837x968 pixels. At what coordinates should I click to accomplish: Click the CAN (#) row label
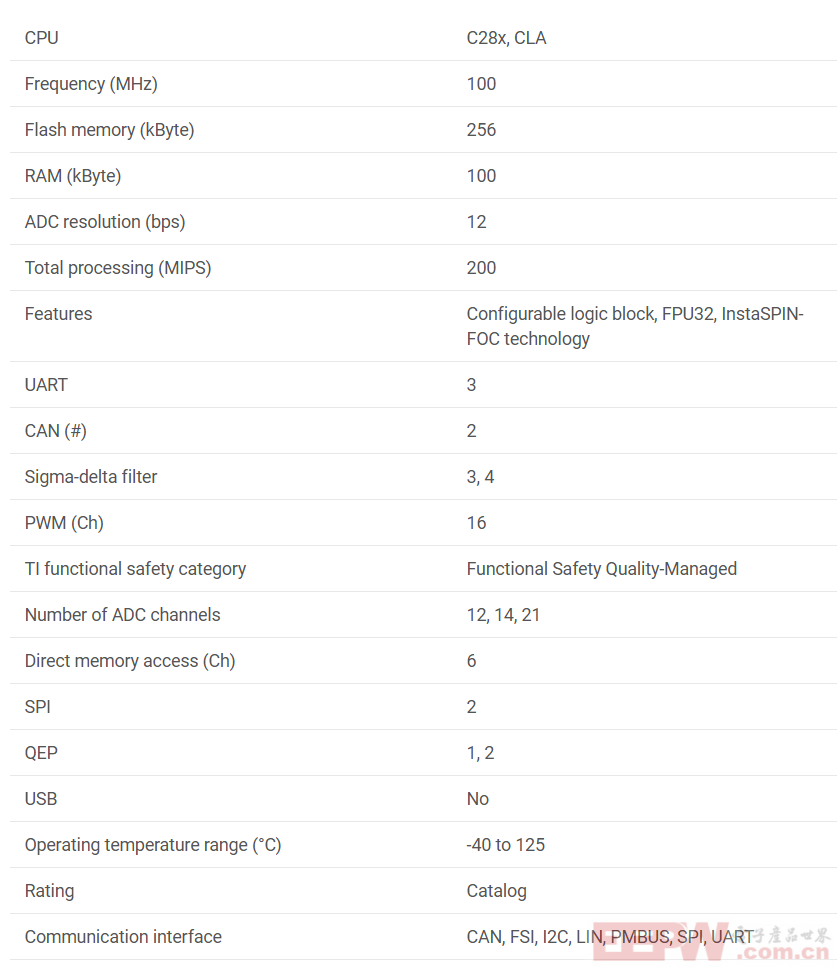coord(56,431)
